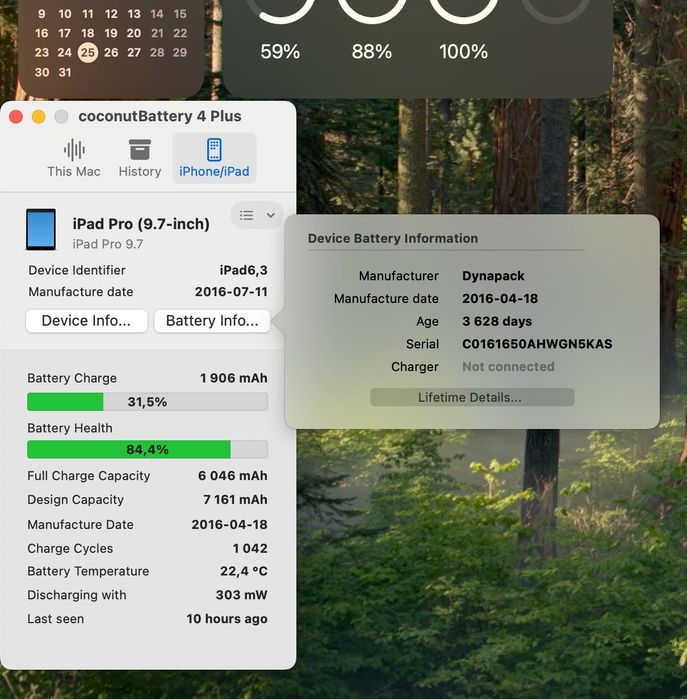This screenshot has height=699, width=687.
Task: Click the 22,4 °C battery temperature value
Action: (244, 571)
